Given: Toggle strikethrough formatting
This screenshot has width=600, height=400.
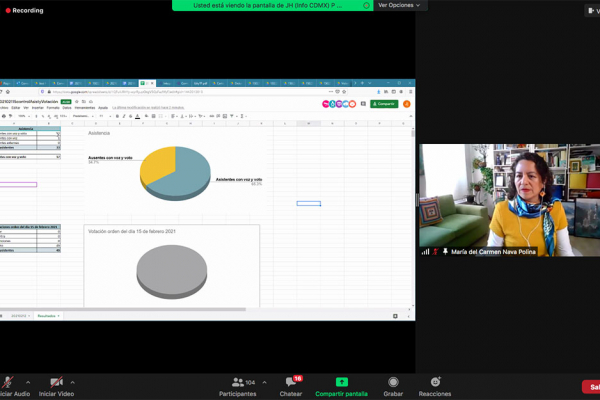Looking at the screenshot, I should pyautogui.click(x=130, y=116).
